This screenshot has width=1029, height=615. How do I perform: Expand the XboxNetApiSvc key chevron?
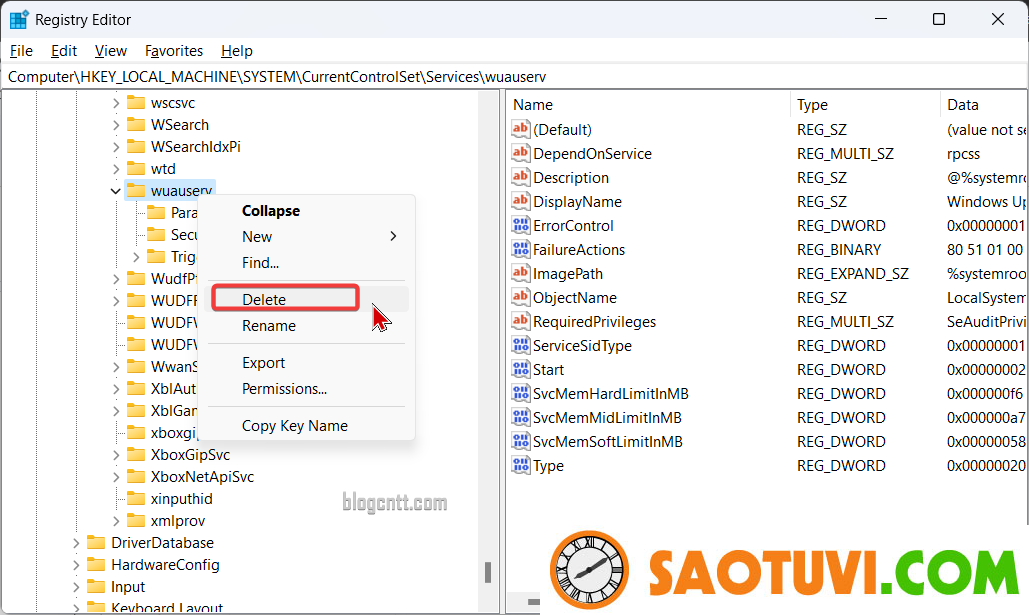[116, 477]
